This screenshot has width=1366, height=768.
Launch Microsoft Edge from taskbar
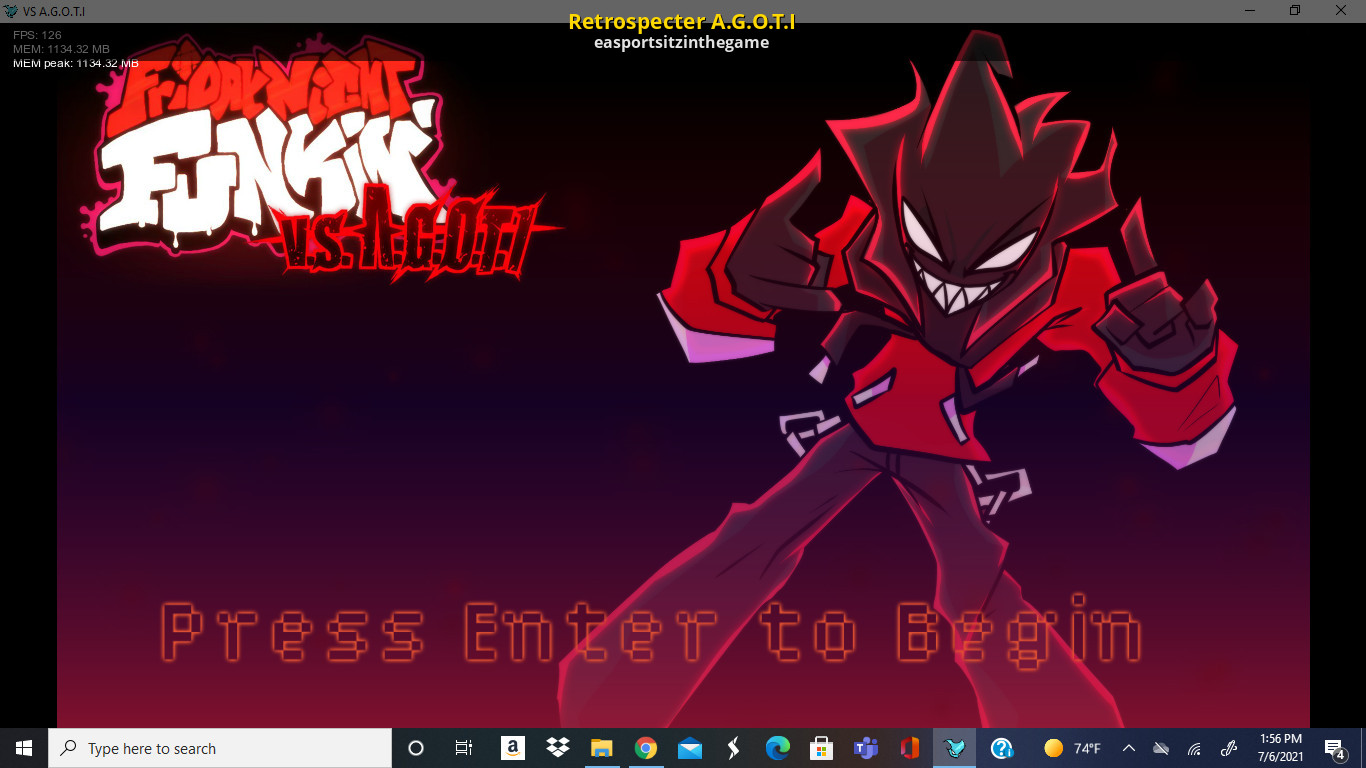tap(777, 748)
